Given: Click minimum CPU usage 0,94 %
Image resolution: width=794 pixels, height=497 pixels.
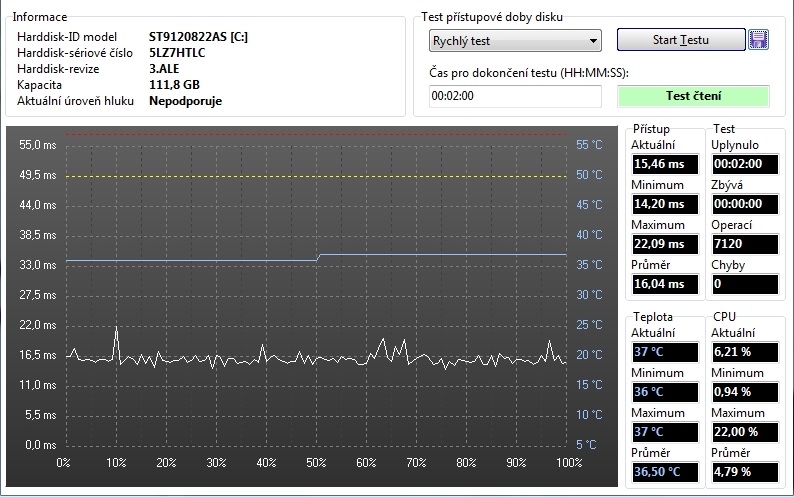Looking at the screenshot, I should 745,392.
